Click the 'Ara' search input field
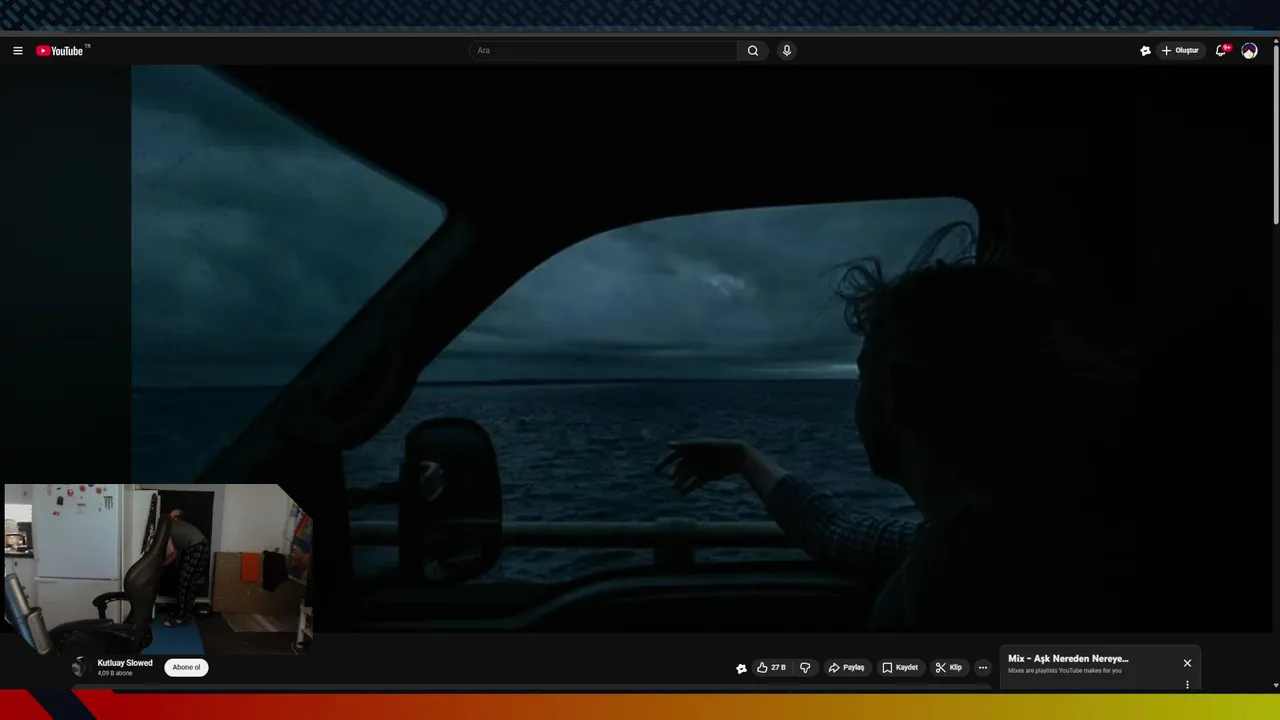The image size is (1280, 720). [603, 51]
